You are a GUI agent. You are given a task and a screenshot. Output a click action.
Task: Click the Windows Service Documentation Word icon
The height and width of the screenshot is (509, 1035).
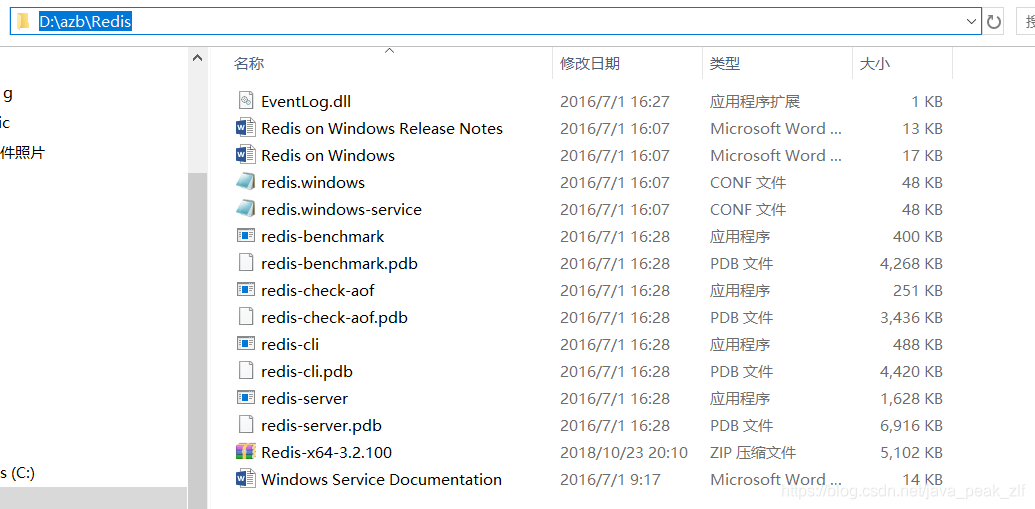(246, 479)
